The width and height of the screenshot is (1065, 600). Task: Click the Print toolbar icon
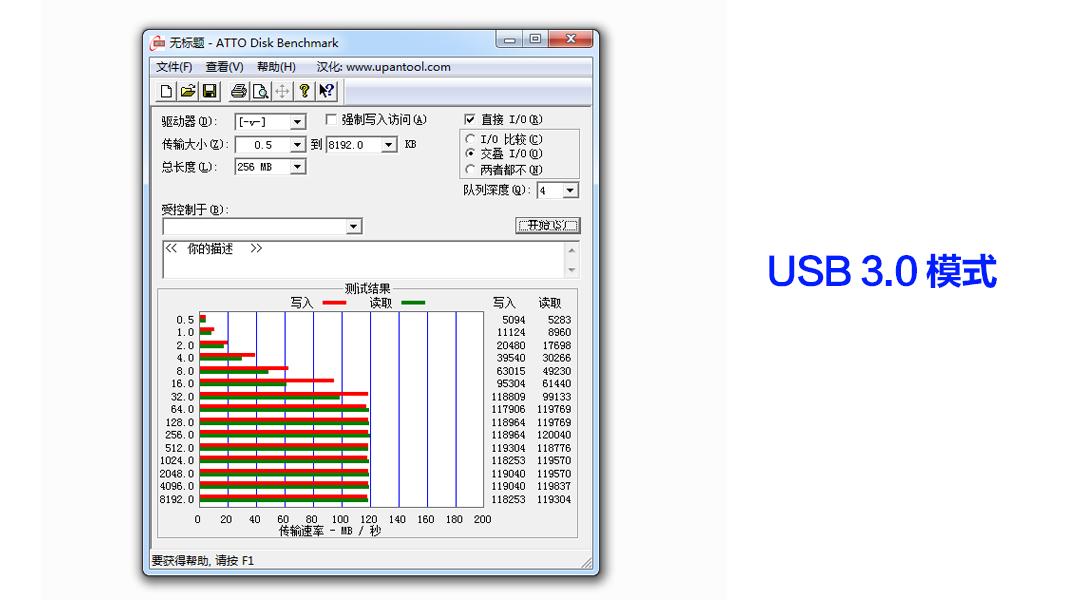[x=238, y=91]
